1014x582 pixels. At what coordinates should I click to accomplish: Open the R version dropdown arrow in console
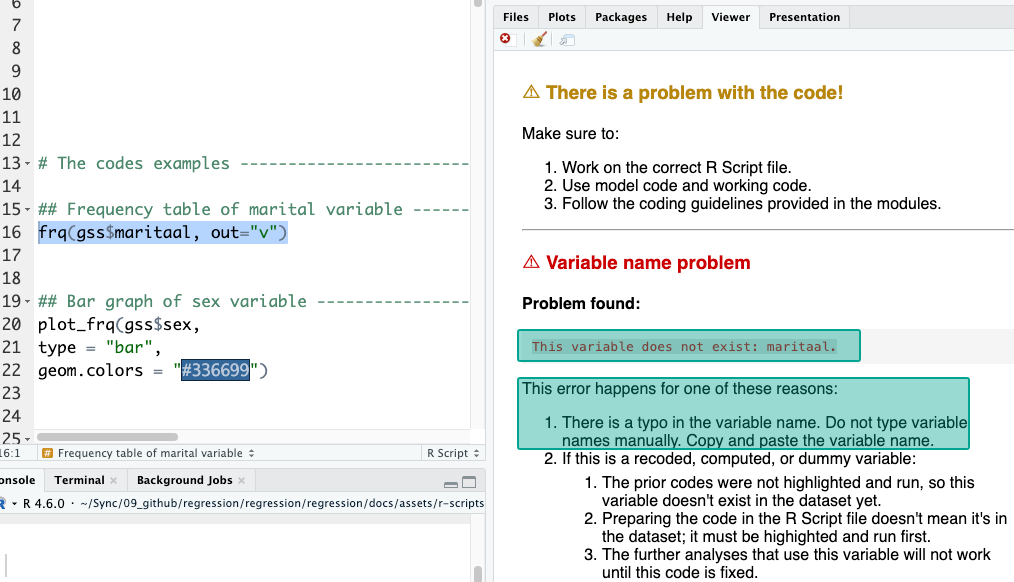point(14,503)
